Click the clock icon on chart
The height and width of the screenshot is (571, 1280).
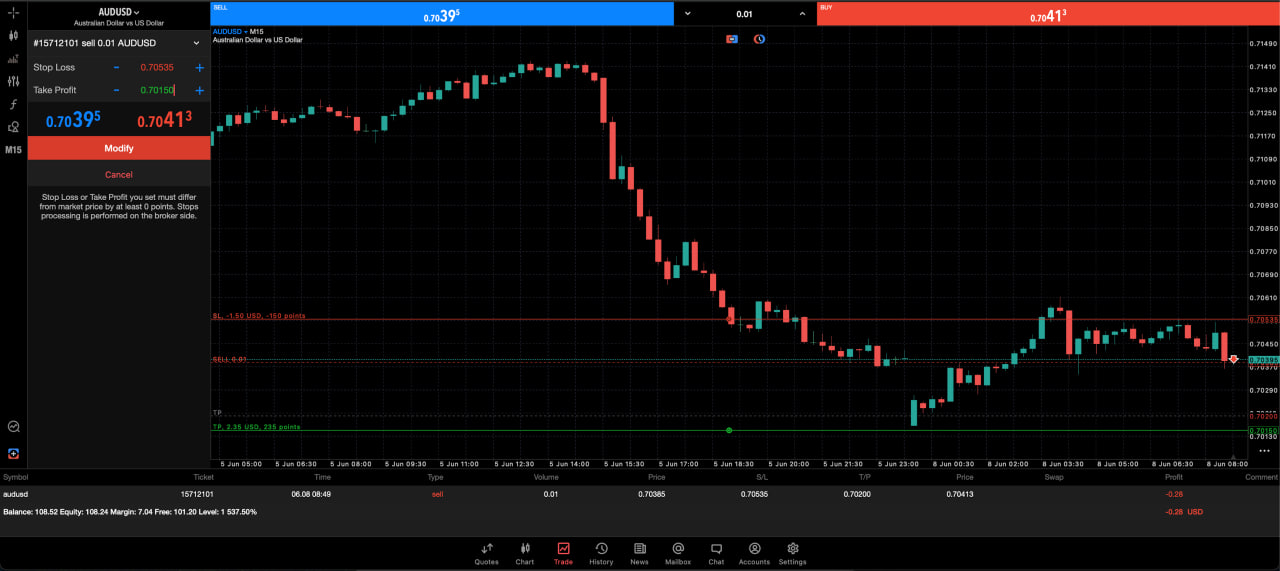point(759,39)
